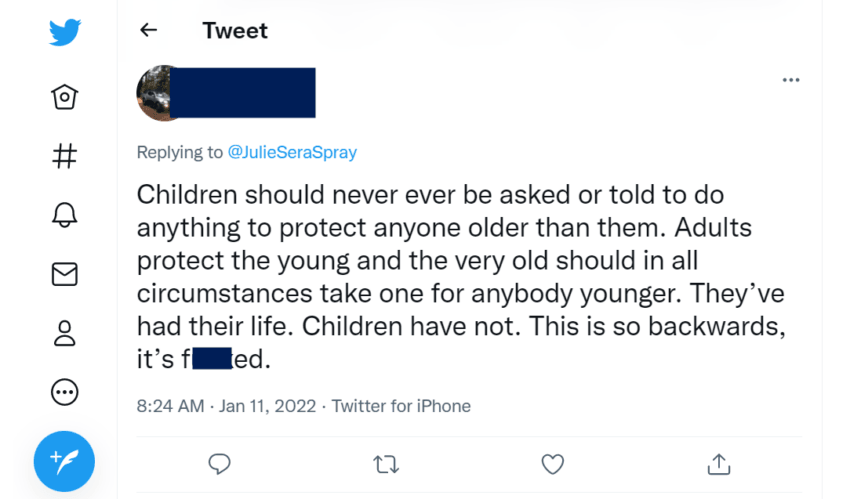Go to the Home timeline icon
This screenshot has height=499, width=850.
tap(65, 96)
